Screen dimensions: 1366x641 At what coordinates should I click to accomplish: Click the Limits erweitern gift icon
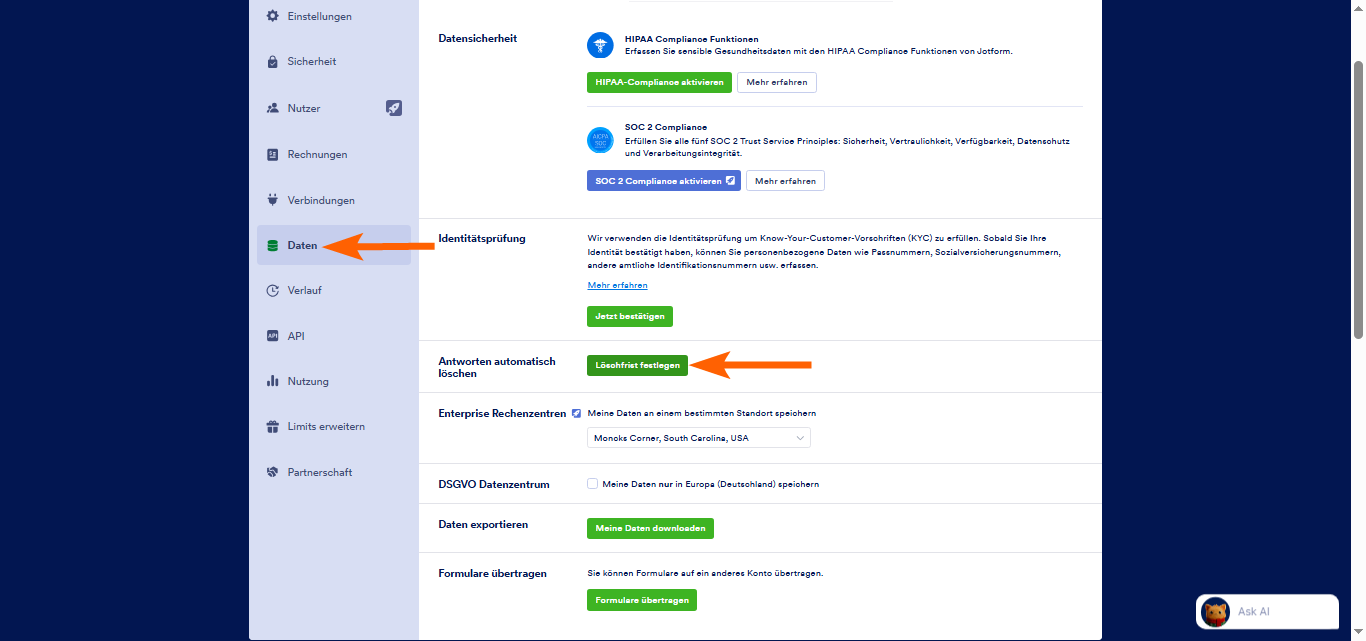coord(272,427)
